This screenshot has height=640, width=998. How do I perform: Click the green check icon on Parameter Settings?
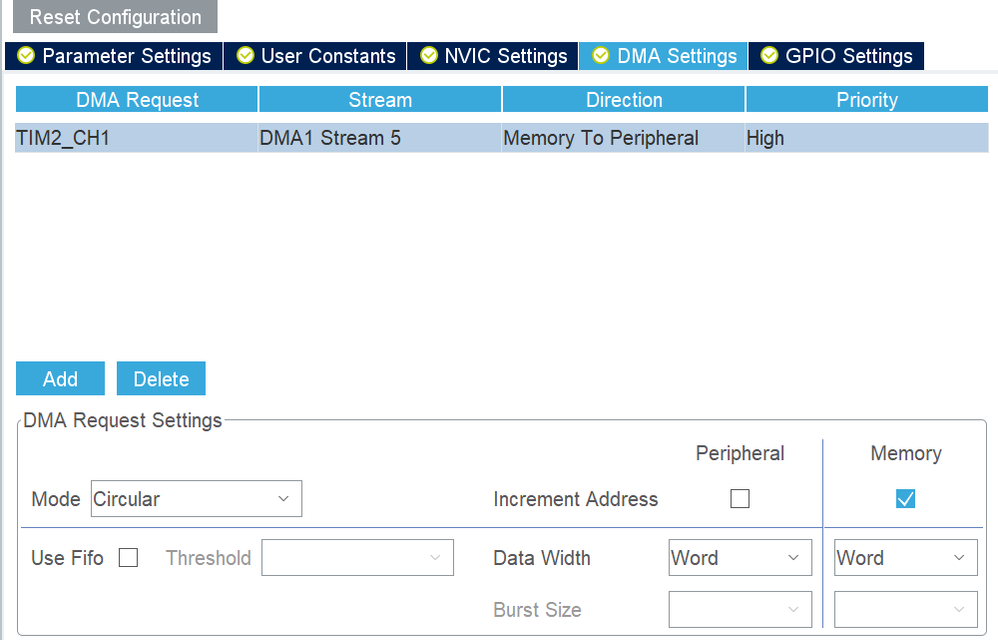26,56
